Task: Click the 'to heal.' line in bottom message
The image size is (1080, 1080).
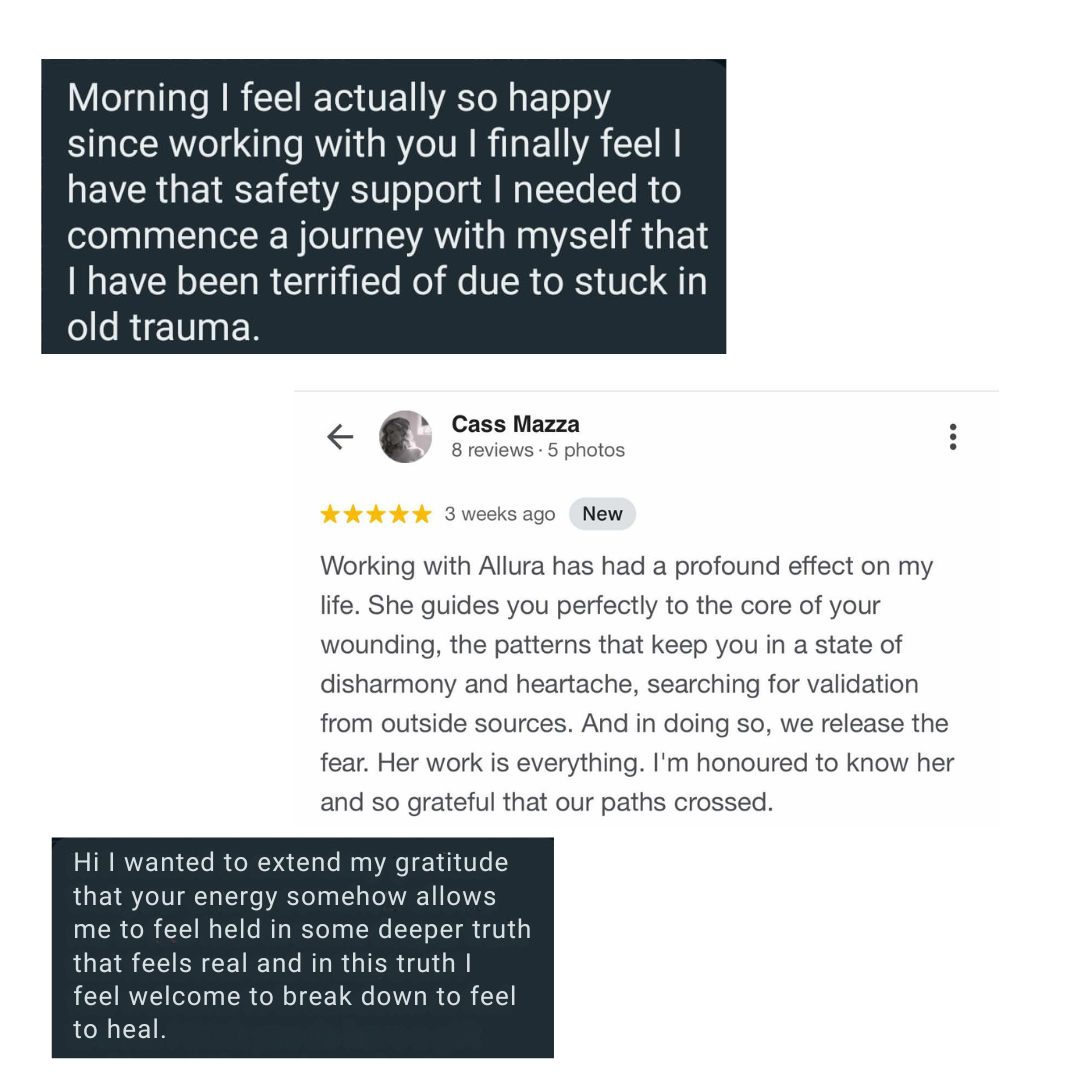Action: tap(120, 1029)
